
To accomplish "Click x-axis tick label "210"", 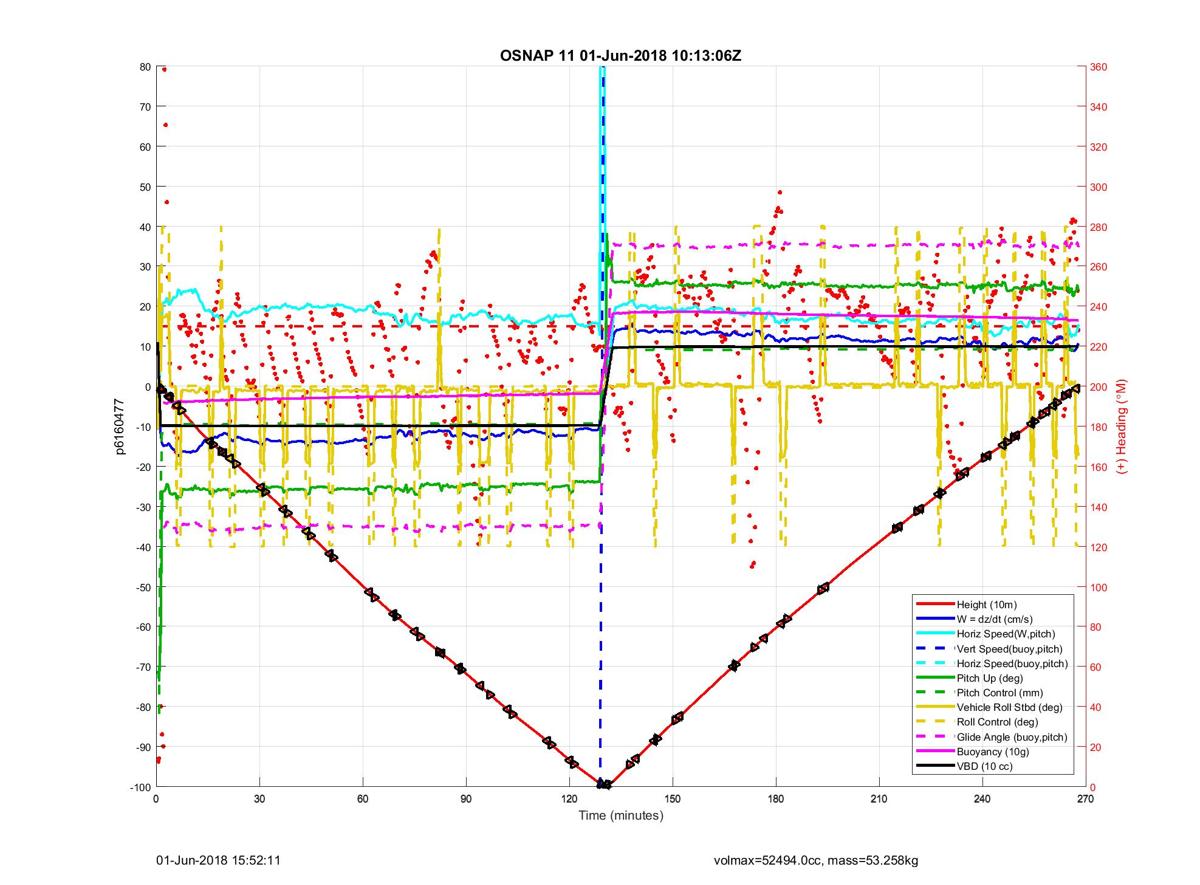I will coord(879,798).
